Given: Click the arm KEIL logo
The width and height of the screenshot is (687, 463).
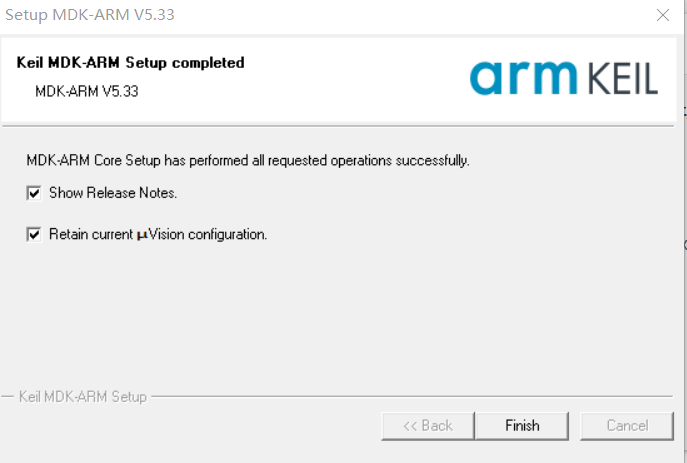Looking at the screenshot, I should [x=563, y=77].
